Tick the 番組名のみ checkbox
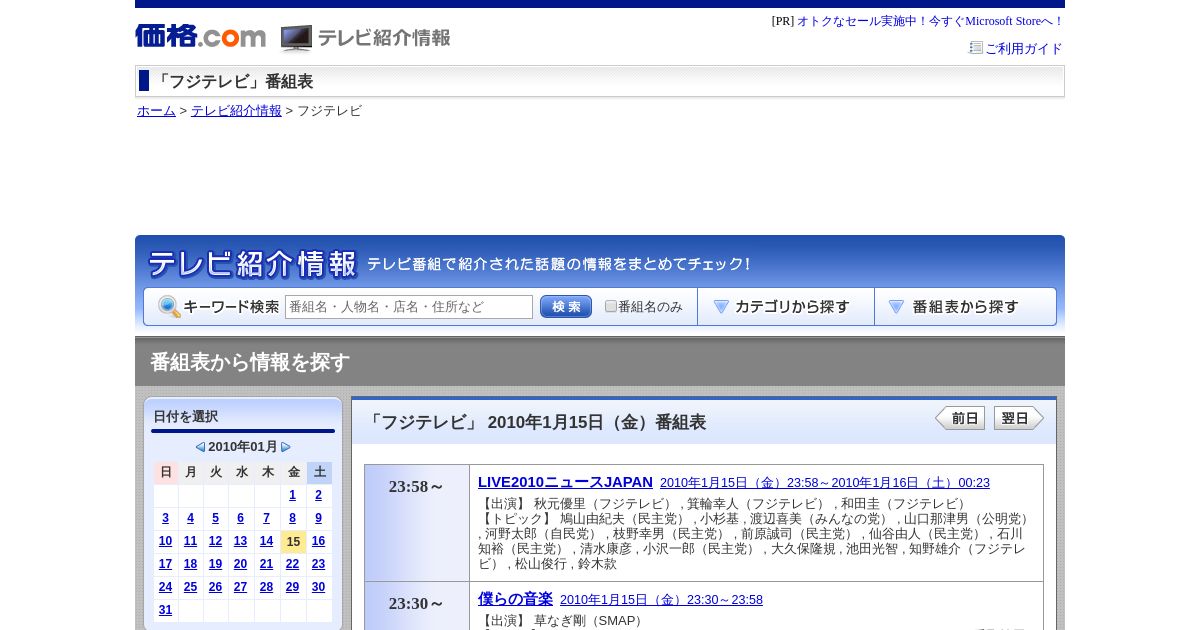Screen dimensions: 1200x630 [x=611, y=306]
